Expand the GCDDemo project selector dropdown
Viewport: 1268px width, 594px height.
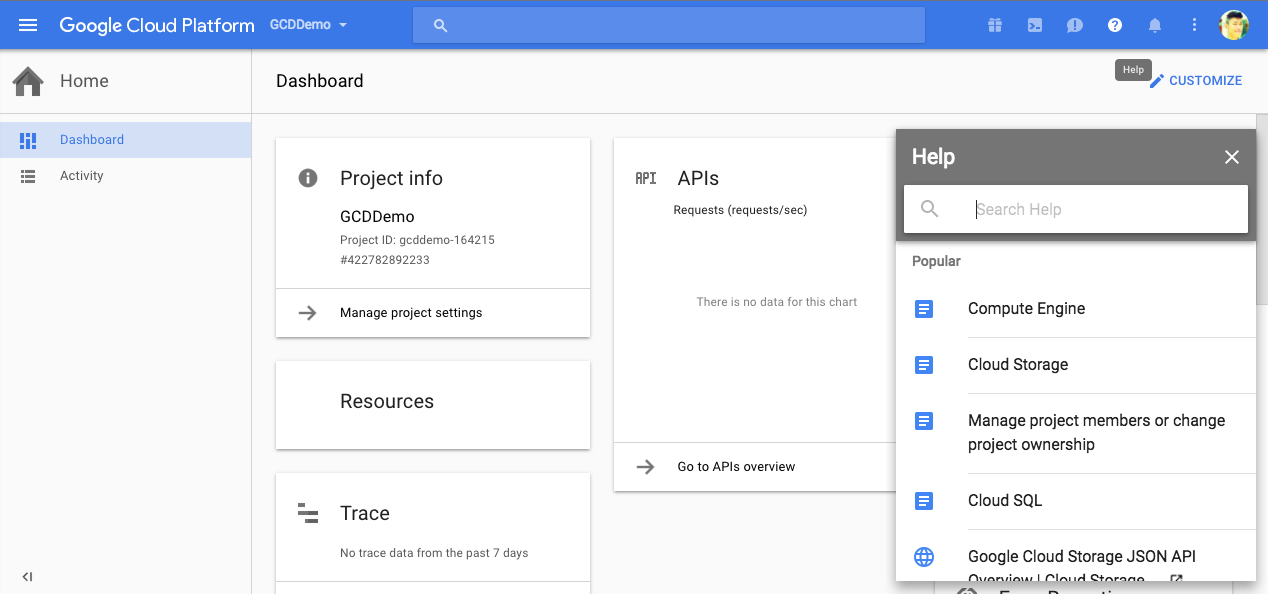coord(309,25)
